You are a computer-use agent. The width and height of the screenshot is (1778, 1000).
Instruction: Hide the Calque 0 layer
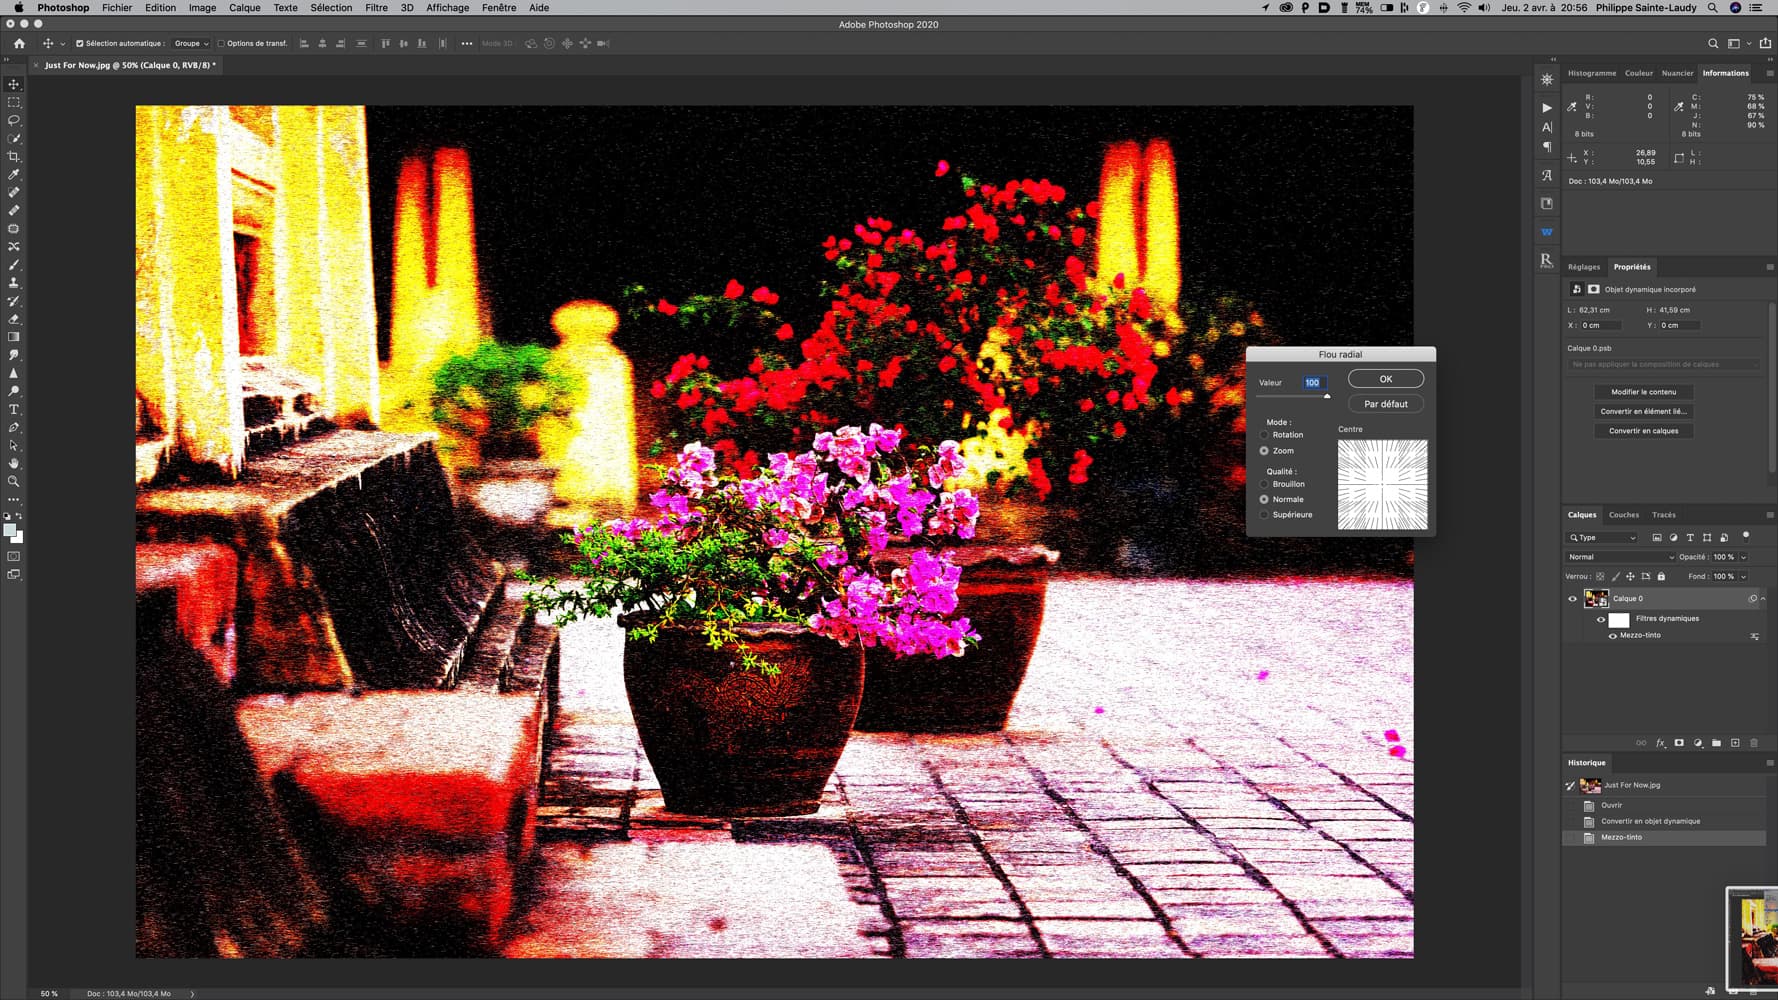tap(1572, 599)
